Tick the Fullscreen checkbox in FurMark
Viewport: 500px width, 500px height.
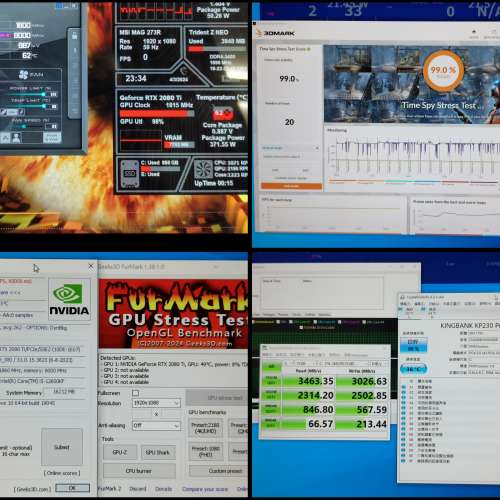click(135, 393)
